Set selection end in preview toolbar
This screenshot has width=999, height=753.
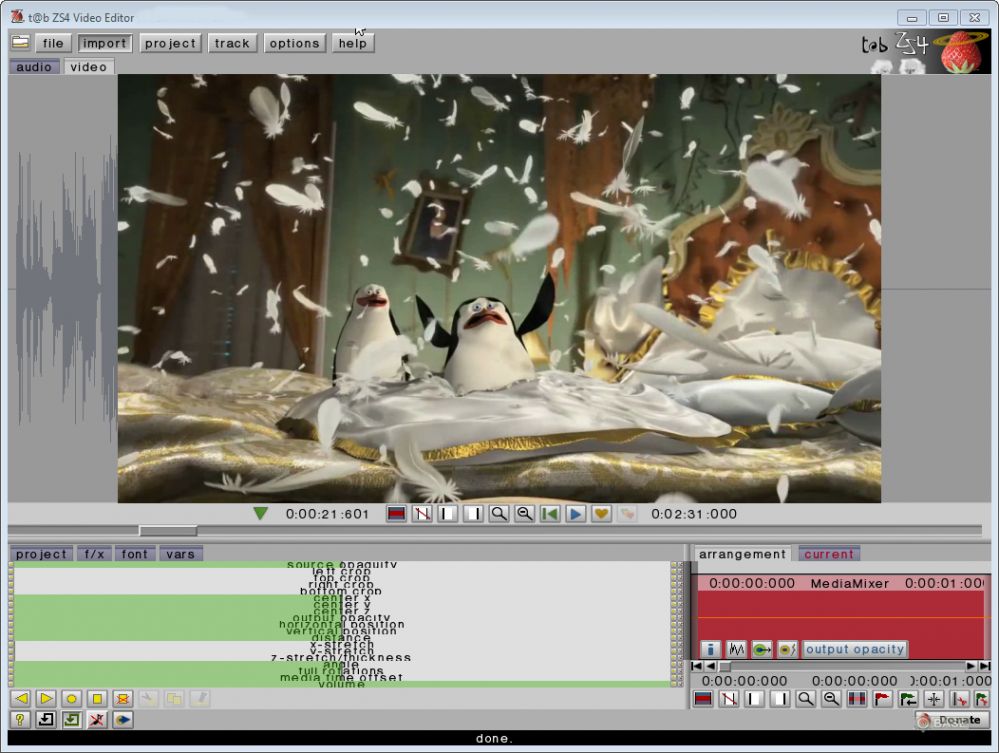(x=473, y=513)
